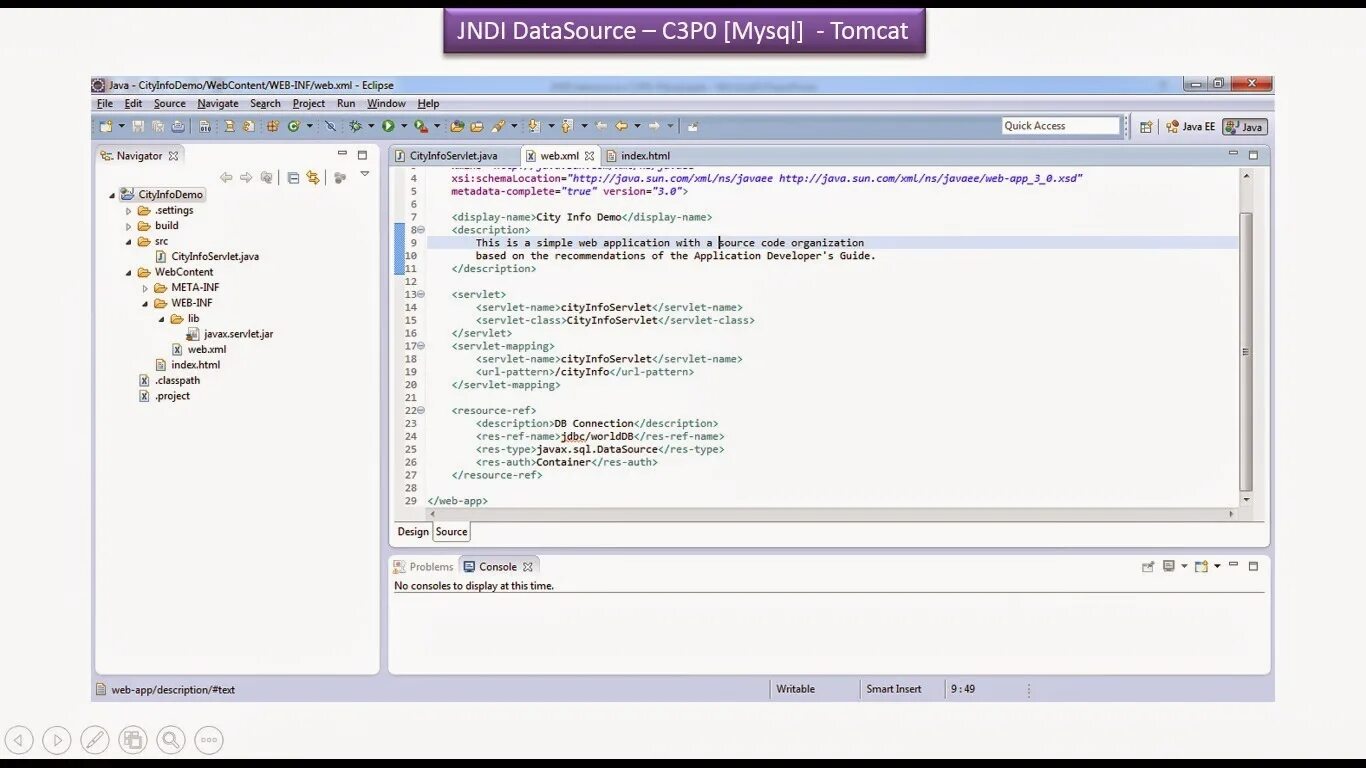
Task: Toggle the Skip All Breakpoints icon
Action: (x=330, y=126)
